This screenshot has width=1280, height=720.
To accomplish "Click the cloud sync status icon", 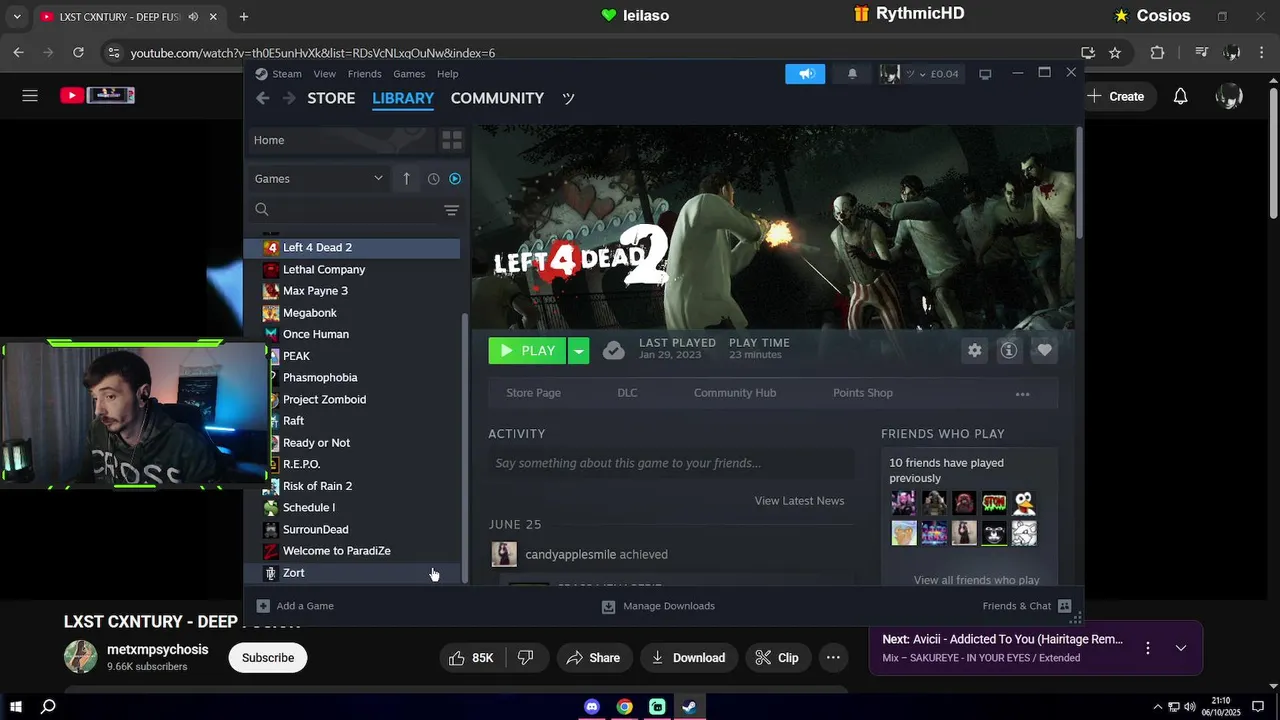I will [x=614, y=350].
